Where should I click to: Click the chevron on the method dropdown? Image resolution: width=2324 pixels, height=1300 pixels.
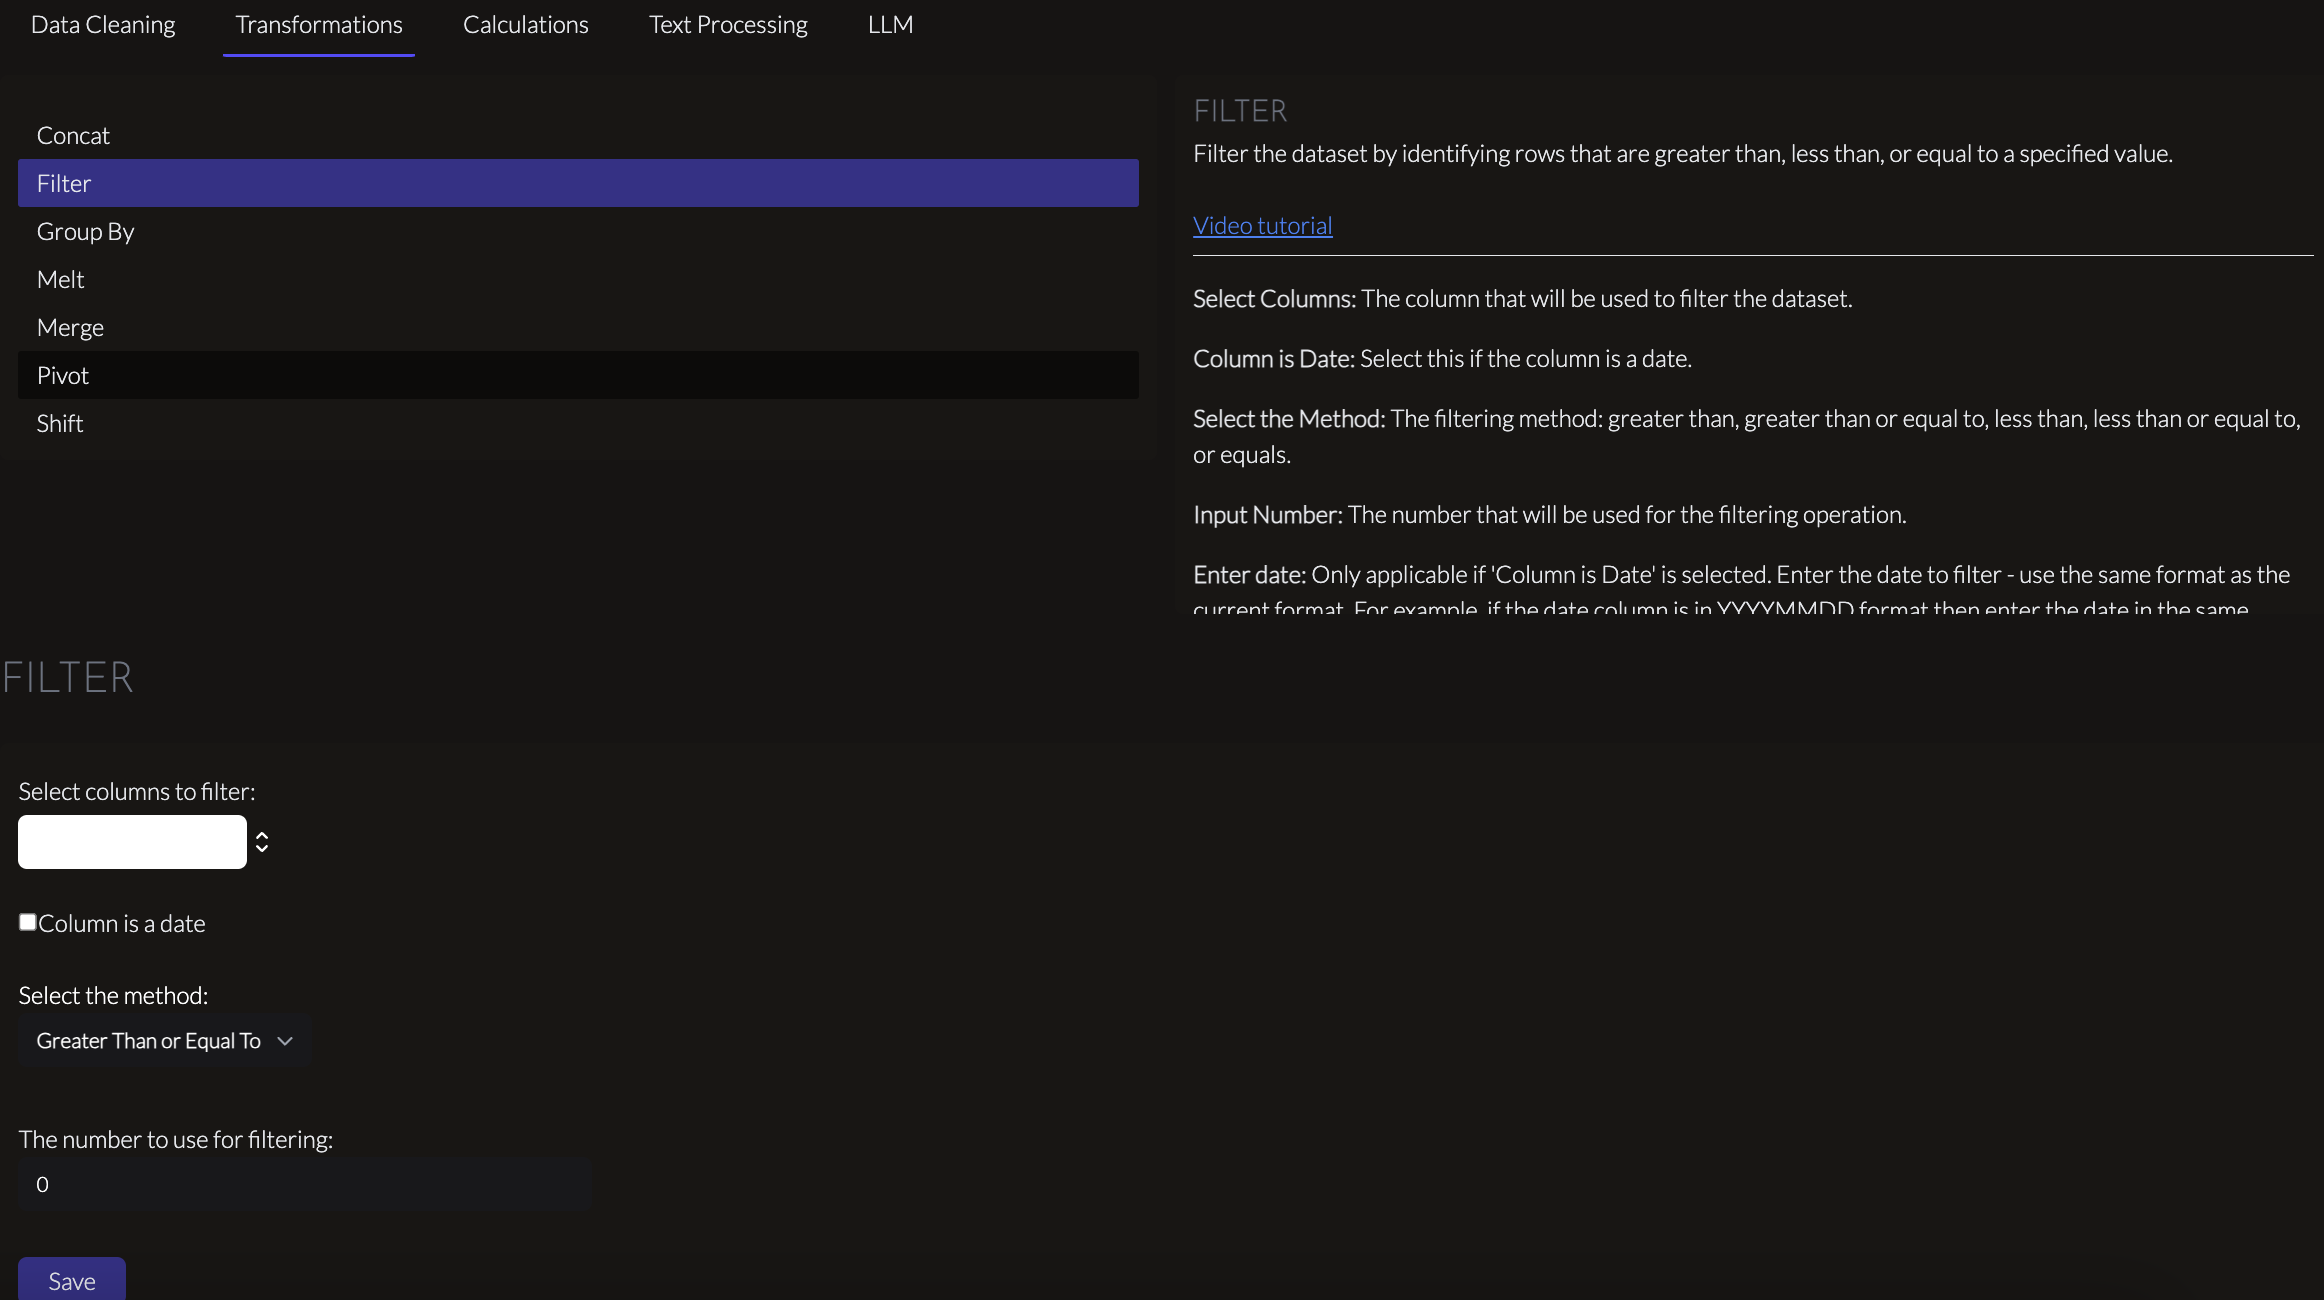coord(285,1041)
